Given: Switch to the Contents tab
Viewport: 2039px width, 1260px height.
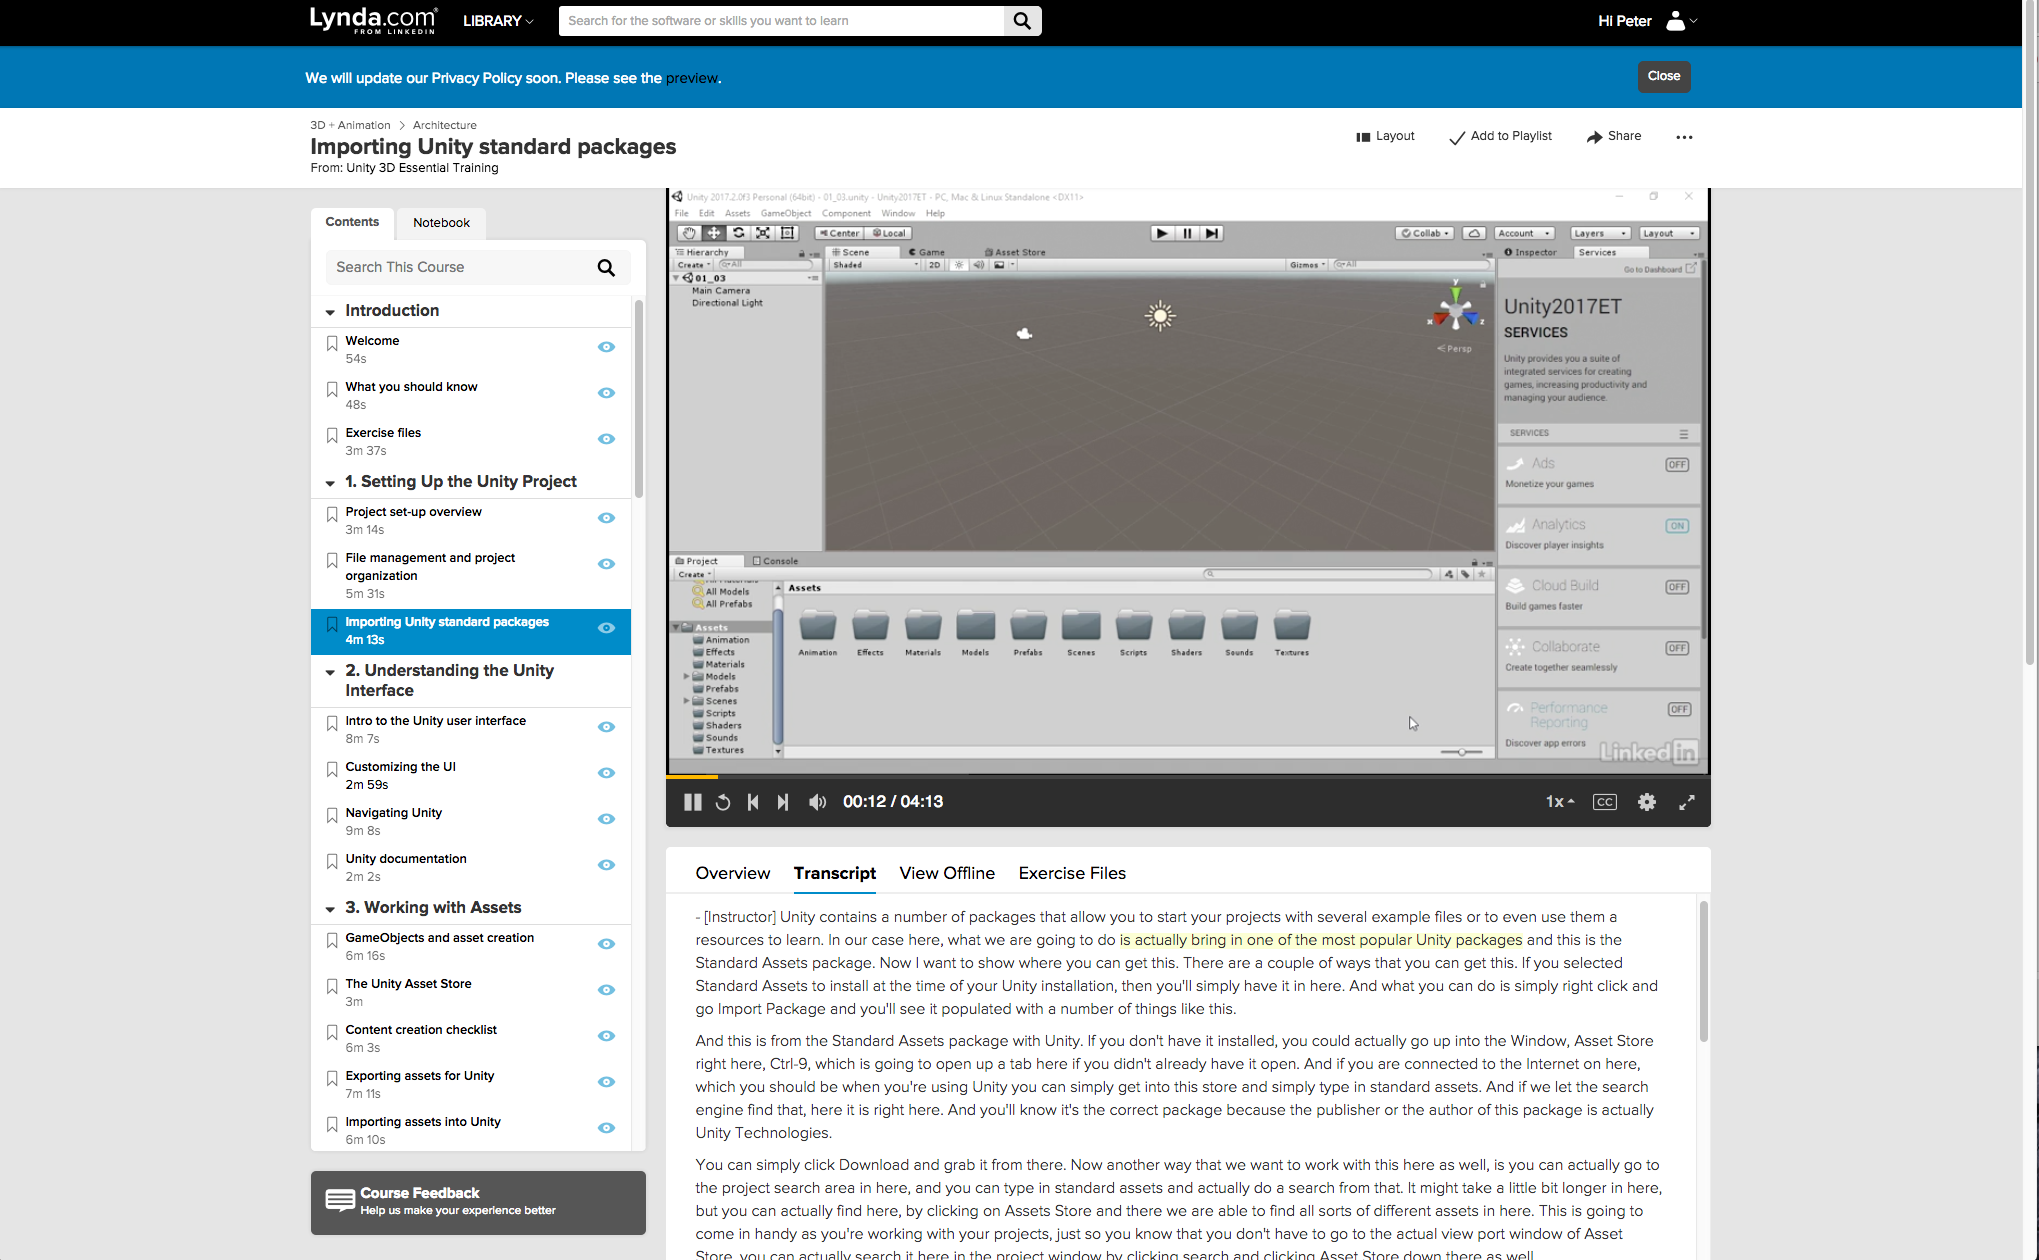Looking at the screenshot, I should (x=352, y=222).
